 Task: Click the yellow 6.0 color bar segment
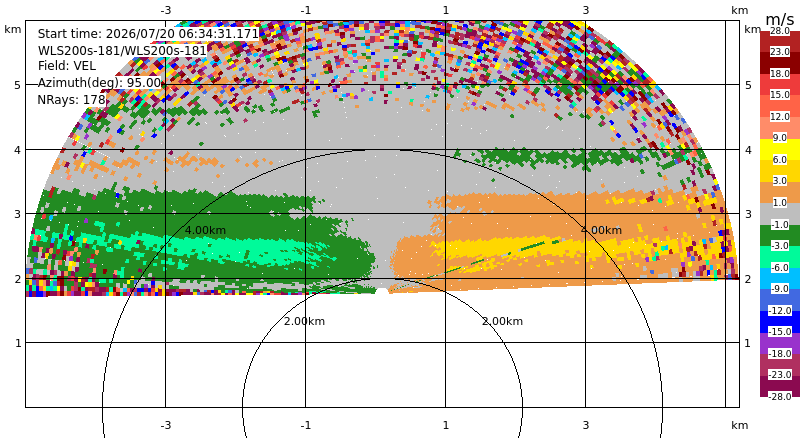point(780,149)
